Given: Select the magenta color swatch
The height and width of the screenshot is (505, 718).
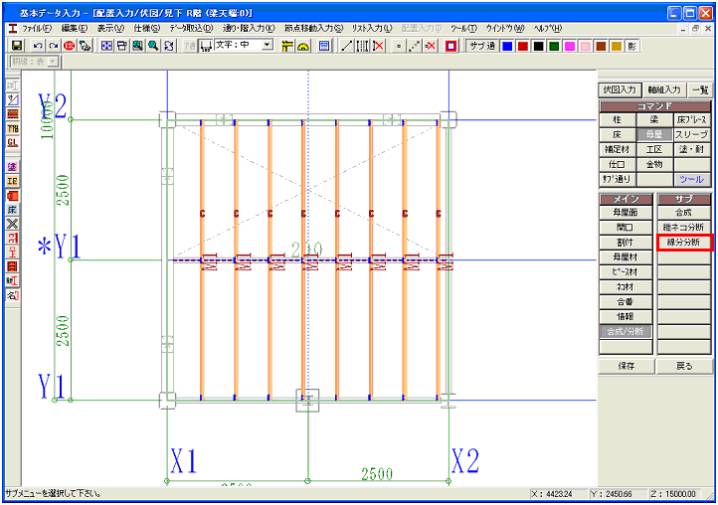Looking at the screenshot, I should (x=570, y=46).
